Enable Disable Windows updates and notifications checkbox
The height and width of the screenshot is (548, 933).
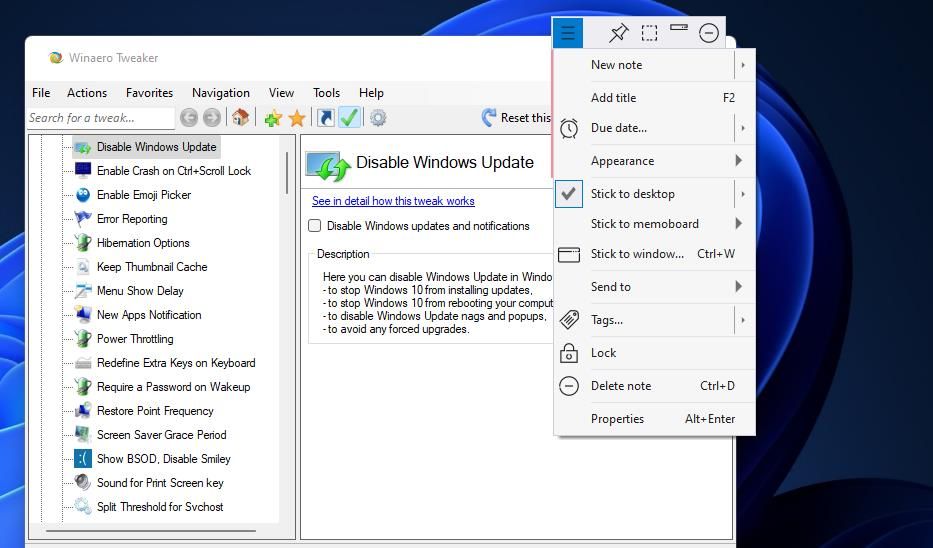click(314, 226)
